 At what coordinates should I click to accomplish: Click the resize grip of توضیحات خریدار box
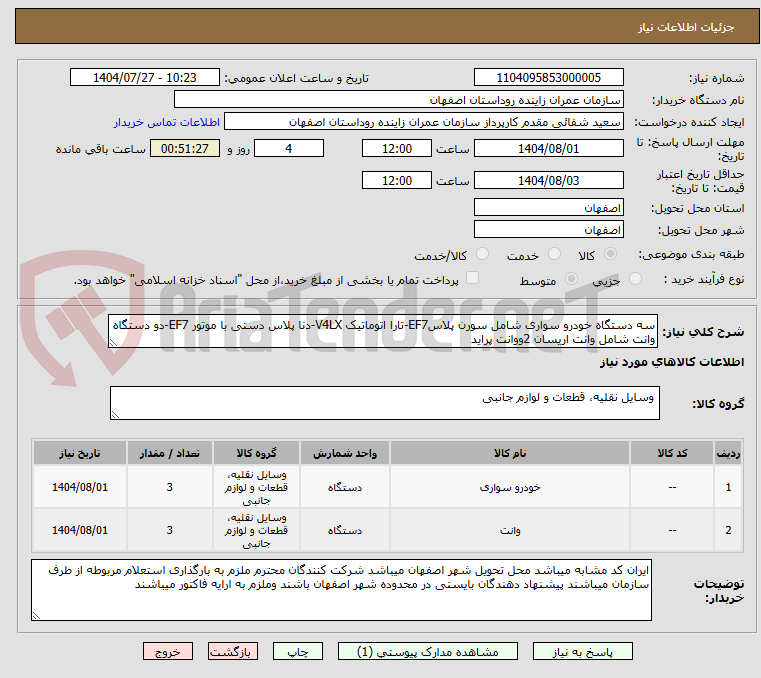click(x=36, y=616)
